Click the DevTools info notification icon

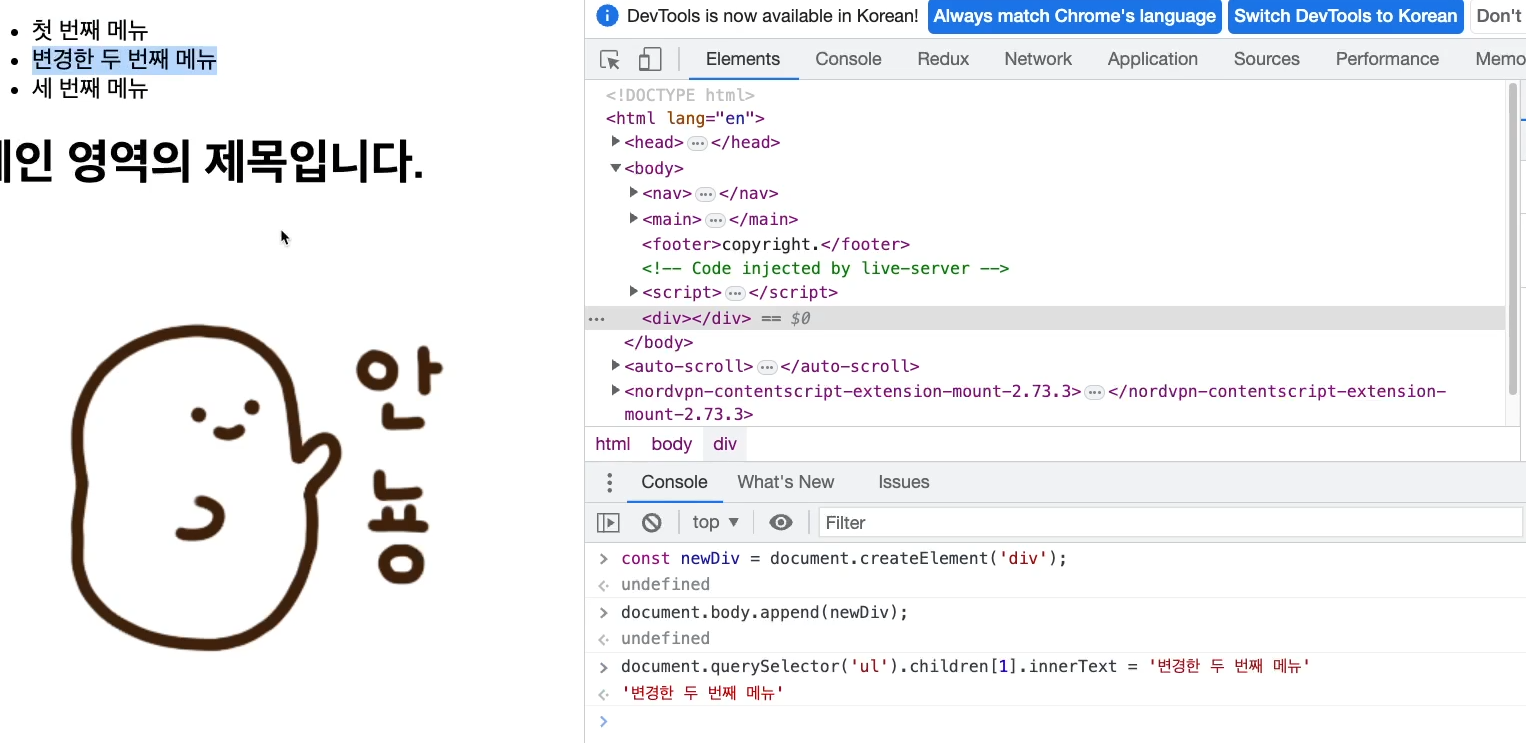(x=606, y=16)
